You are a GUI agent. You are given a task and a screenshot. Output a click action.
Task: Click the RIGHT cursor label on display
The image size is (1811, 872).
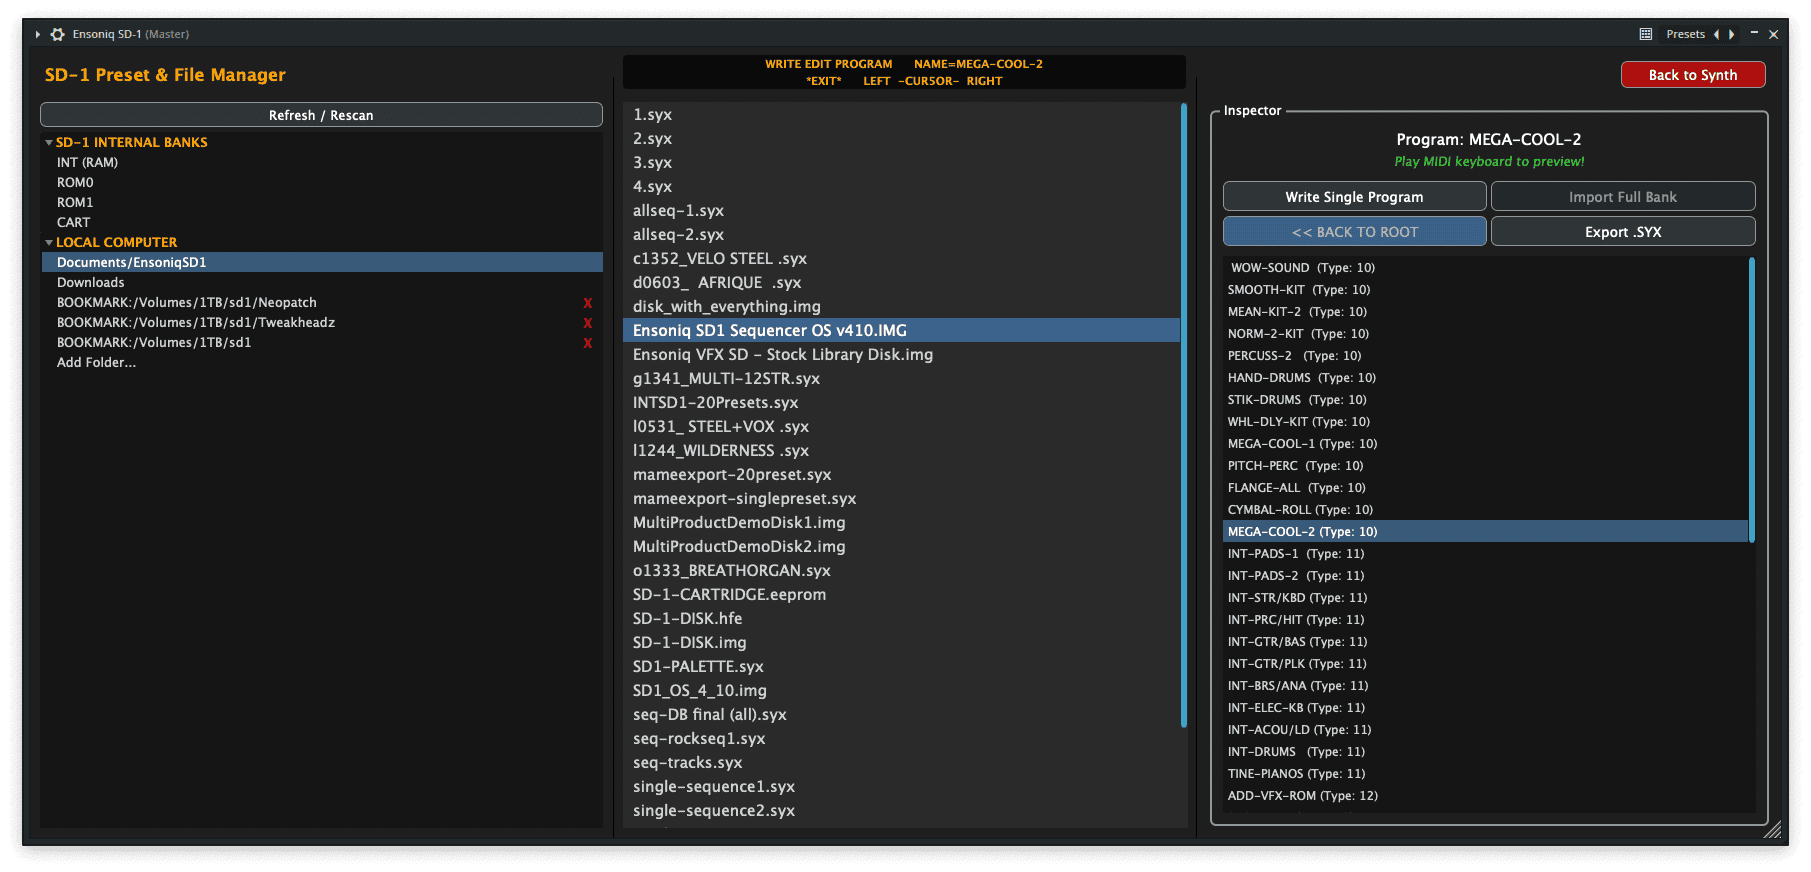click(x=984, y=81)
